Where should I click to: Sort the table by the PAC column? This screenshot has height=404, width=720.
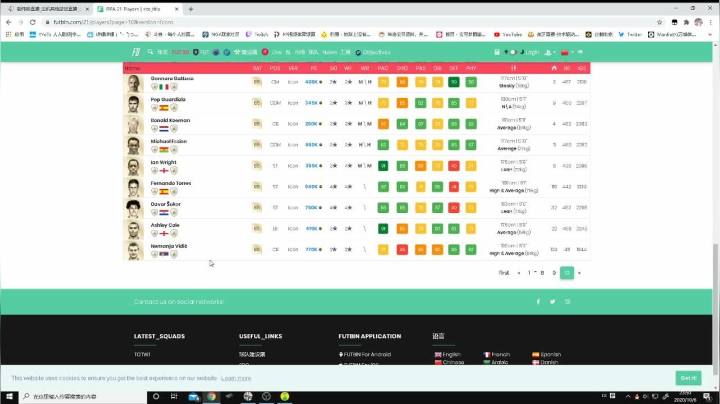coord(382,68)
